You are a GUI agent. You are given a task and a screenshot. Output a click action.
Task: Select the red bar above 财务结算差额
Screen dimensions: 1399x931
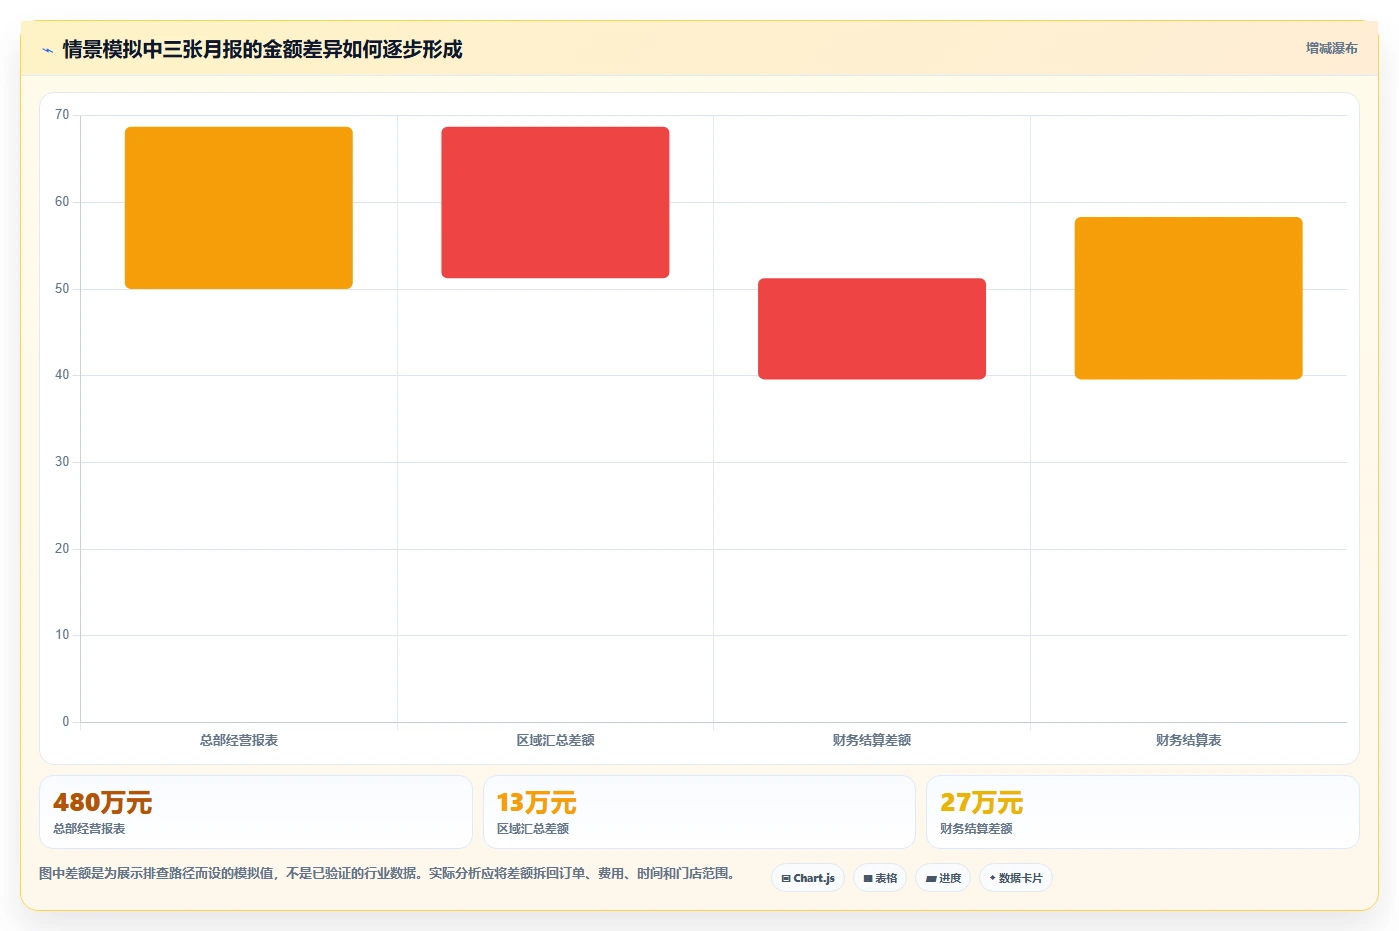(x=872, y=329)
